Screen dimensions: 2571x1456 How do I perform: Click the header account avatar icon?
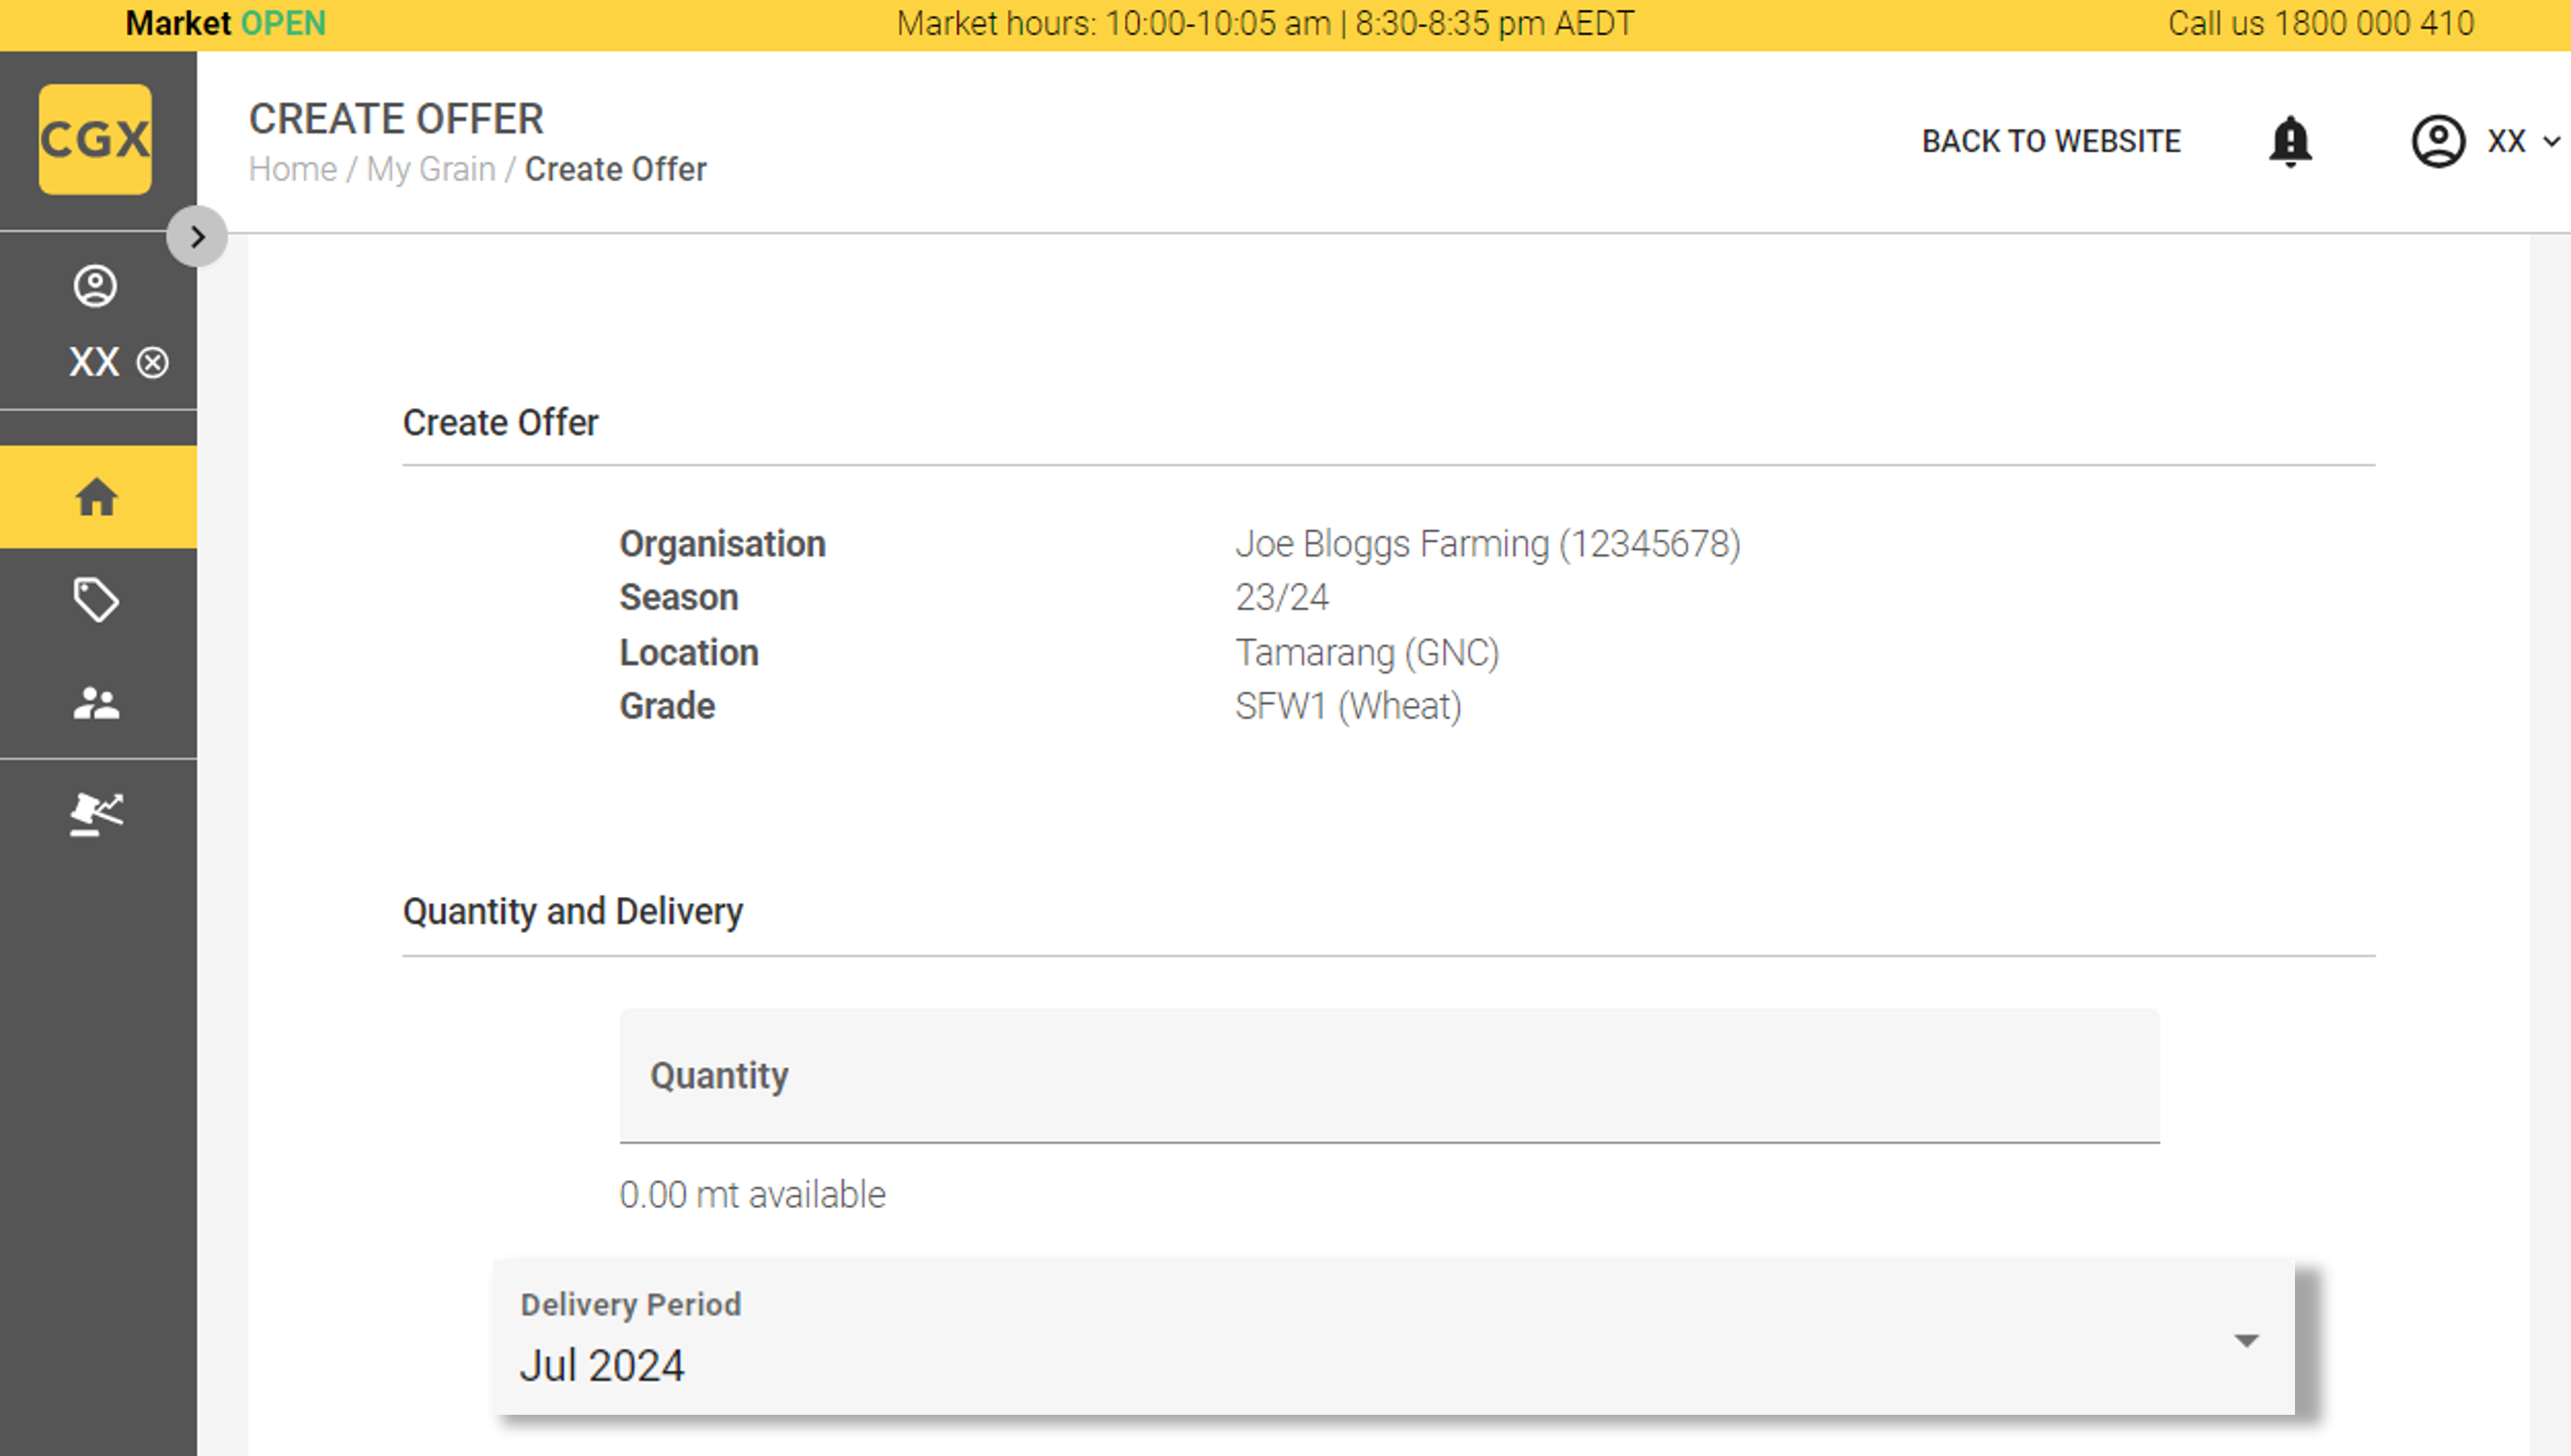click(2438, 141)
